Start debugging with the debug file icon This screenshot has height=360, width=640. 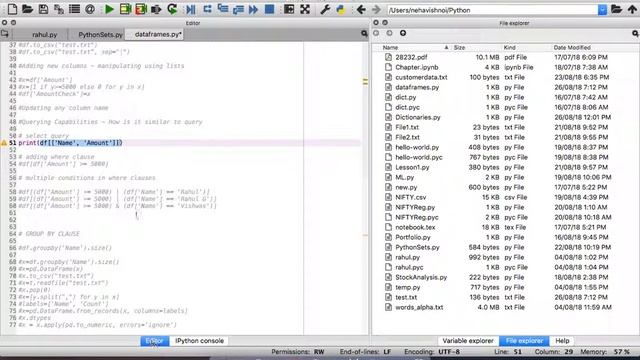pyautogui.click(x=191, y=9)
